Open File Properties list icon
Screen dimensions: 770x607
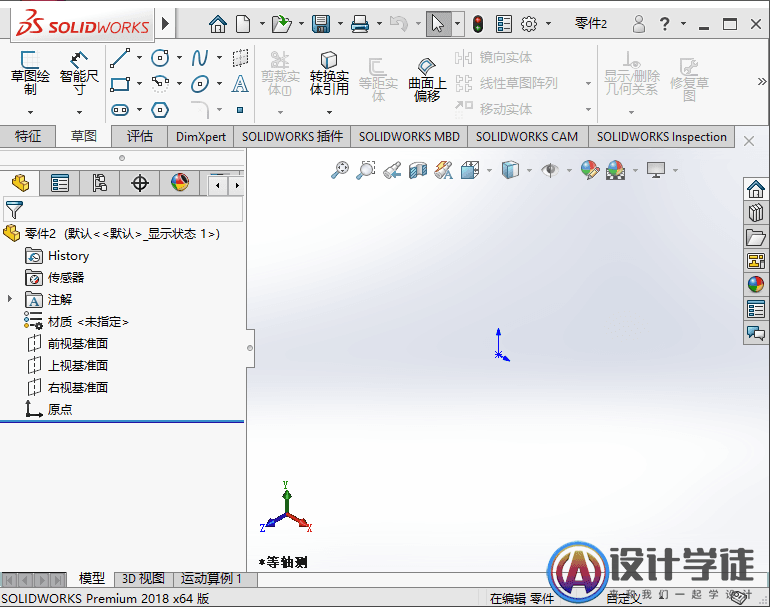(x=504, y=24)
